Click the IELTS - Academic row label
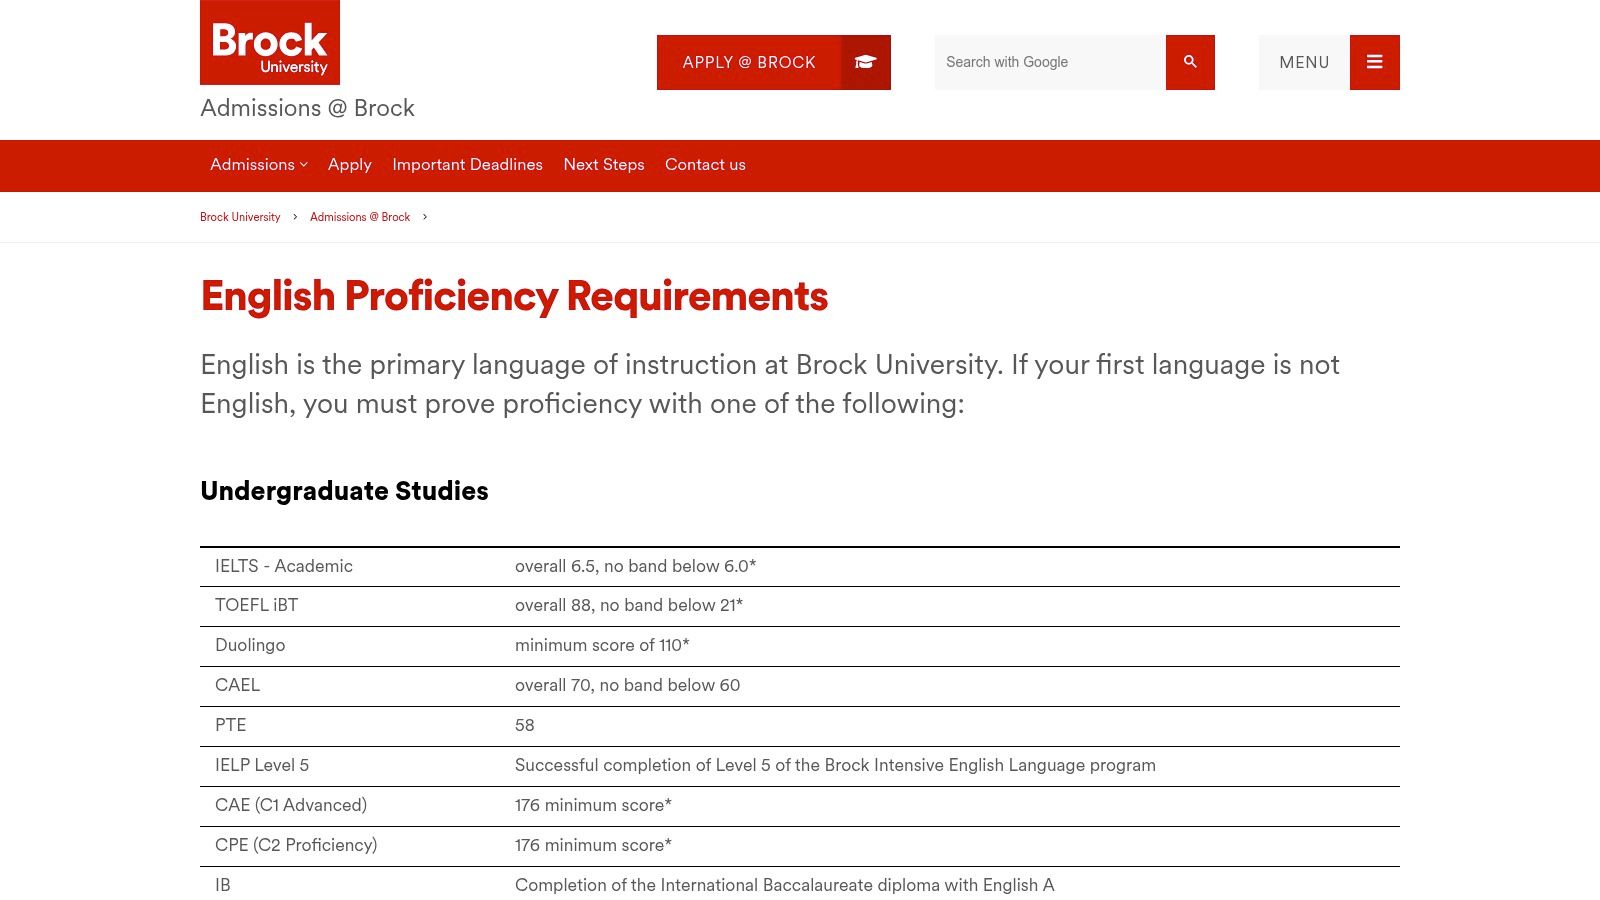This screenshot has width=1600, height=900. [x=284, y=566]
